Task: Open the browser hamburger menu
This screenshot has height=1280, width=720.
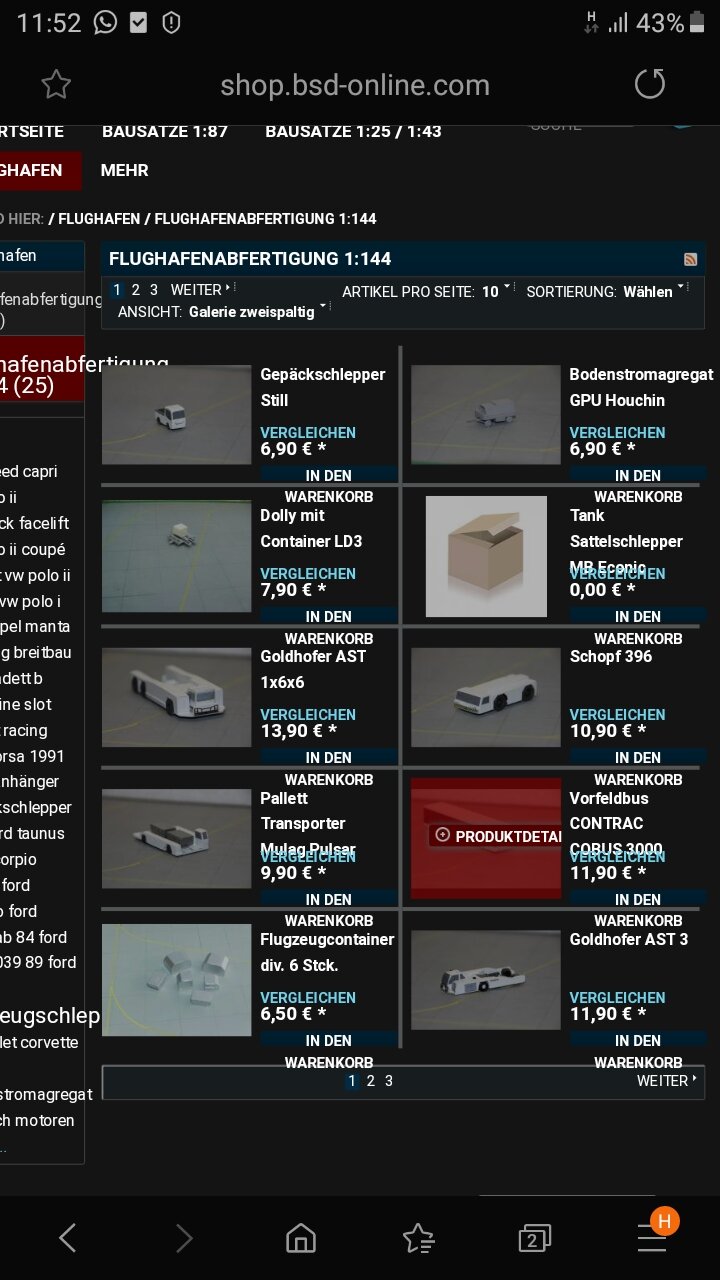Action: point(653,1236)
